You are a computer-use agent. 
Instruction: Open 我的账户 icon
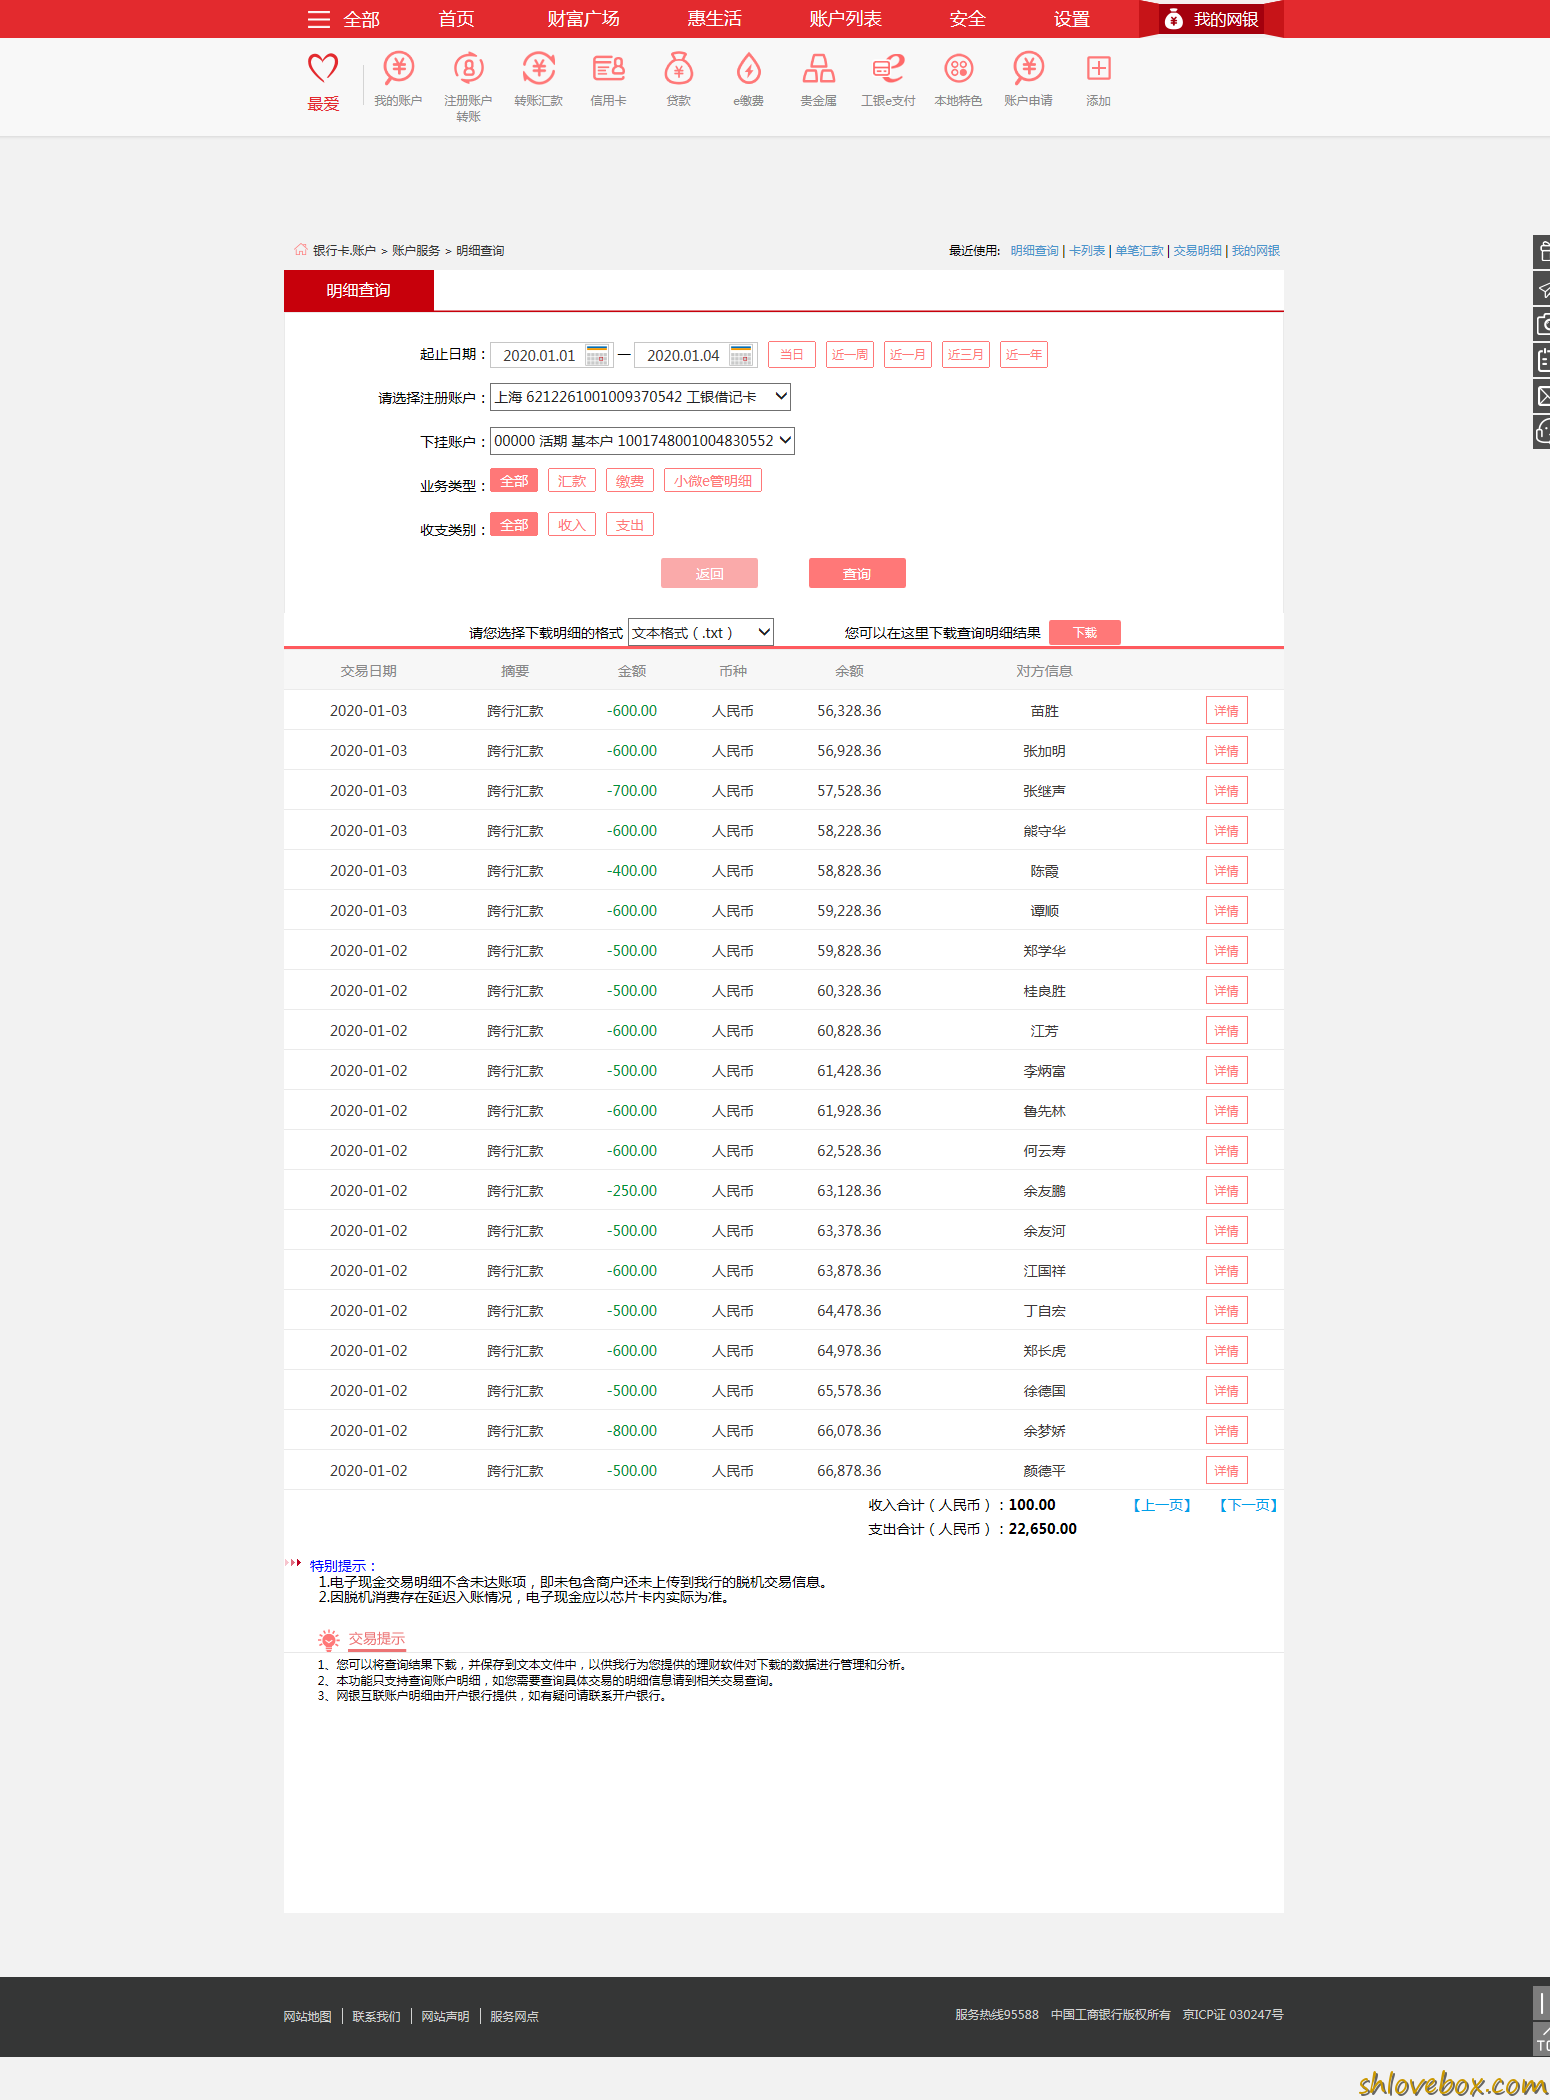point(398,68)
